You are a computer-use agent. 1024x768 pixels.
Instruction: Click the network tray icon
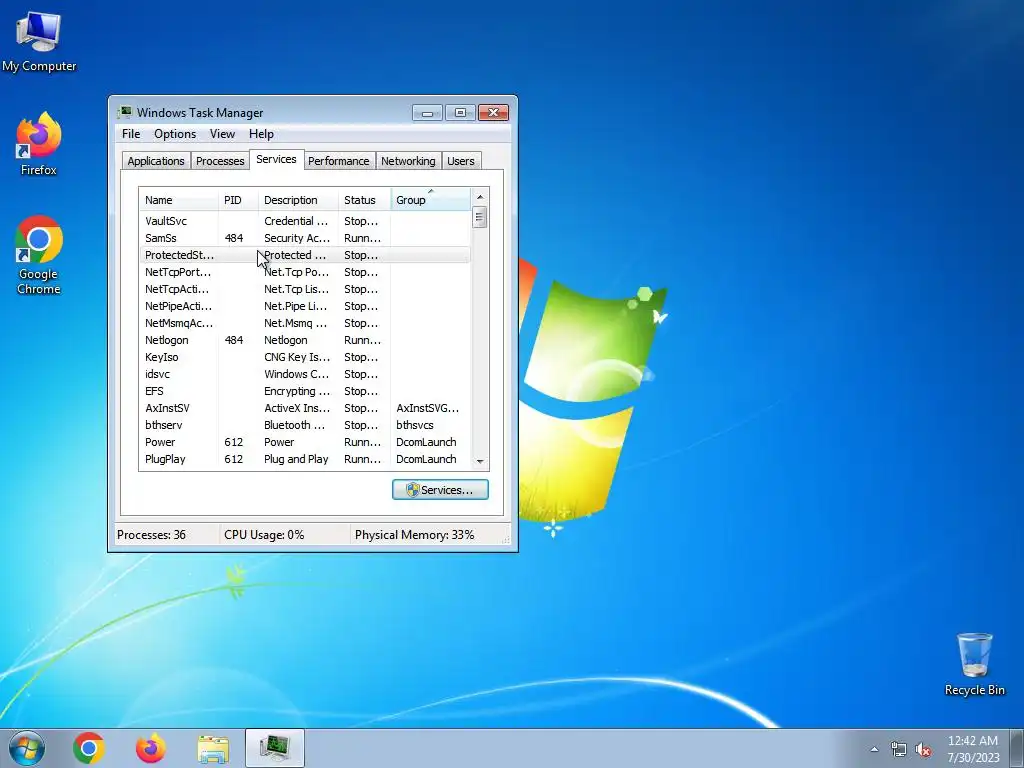899,749
